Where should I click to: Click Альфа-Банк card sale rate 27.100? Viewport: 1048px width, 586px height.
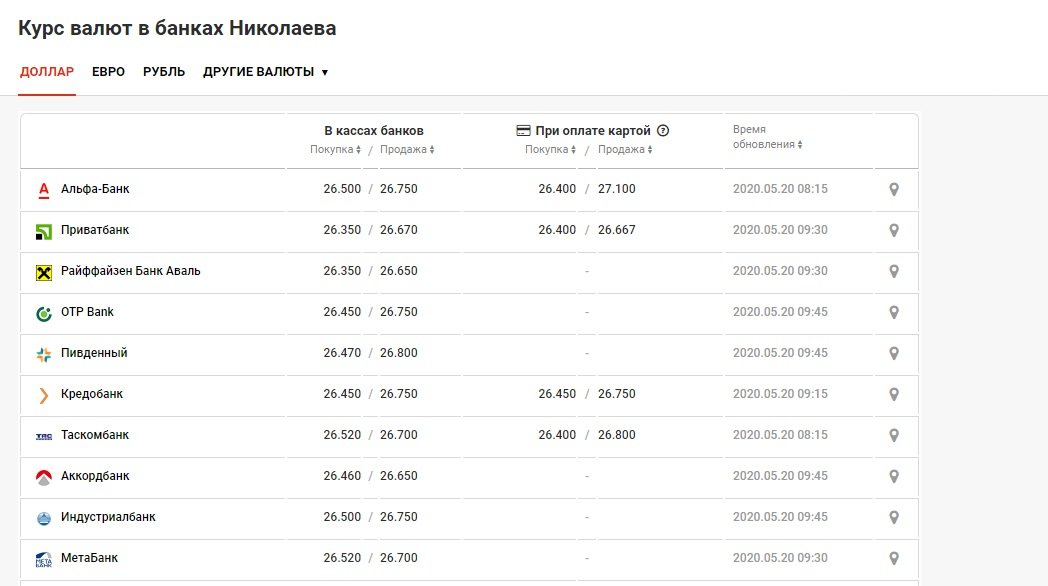pyautogui.click(x=616, y=189)
